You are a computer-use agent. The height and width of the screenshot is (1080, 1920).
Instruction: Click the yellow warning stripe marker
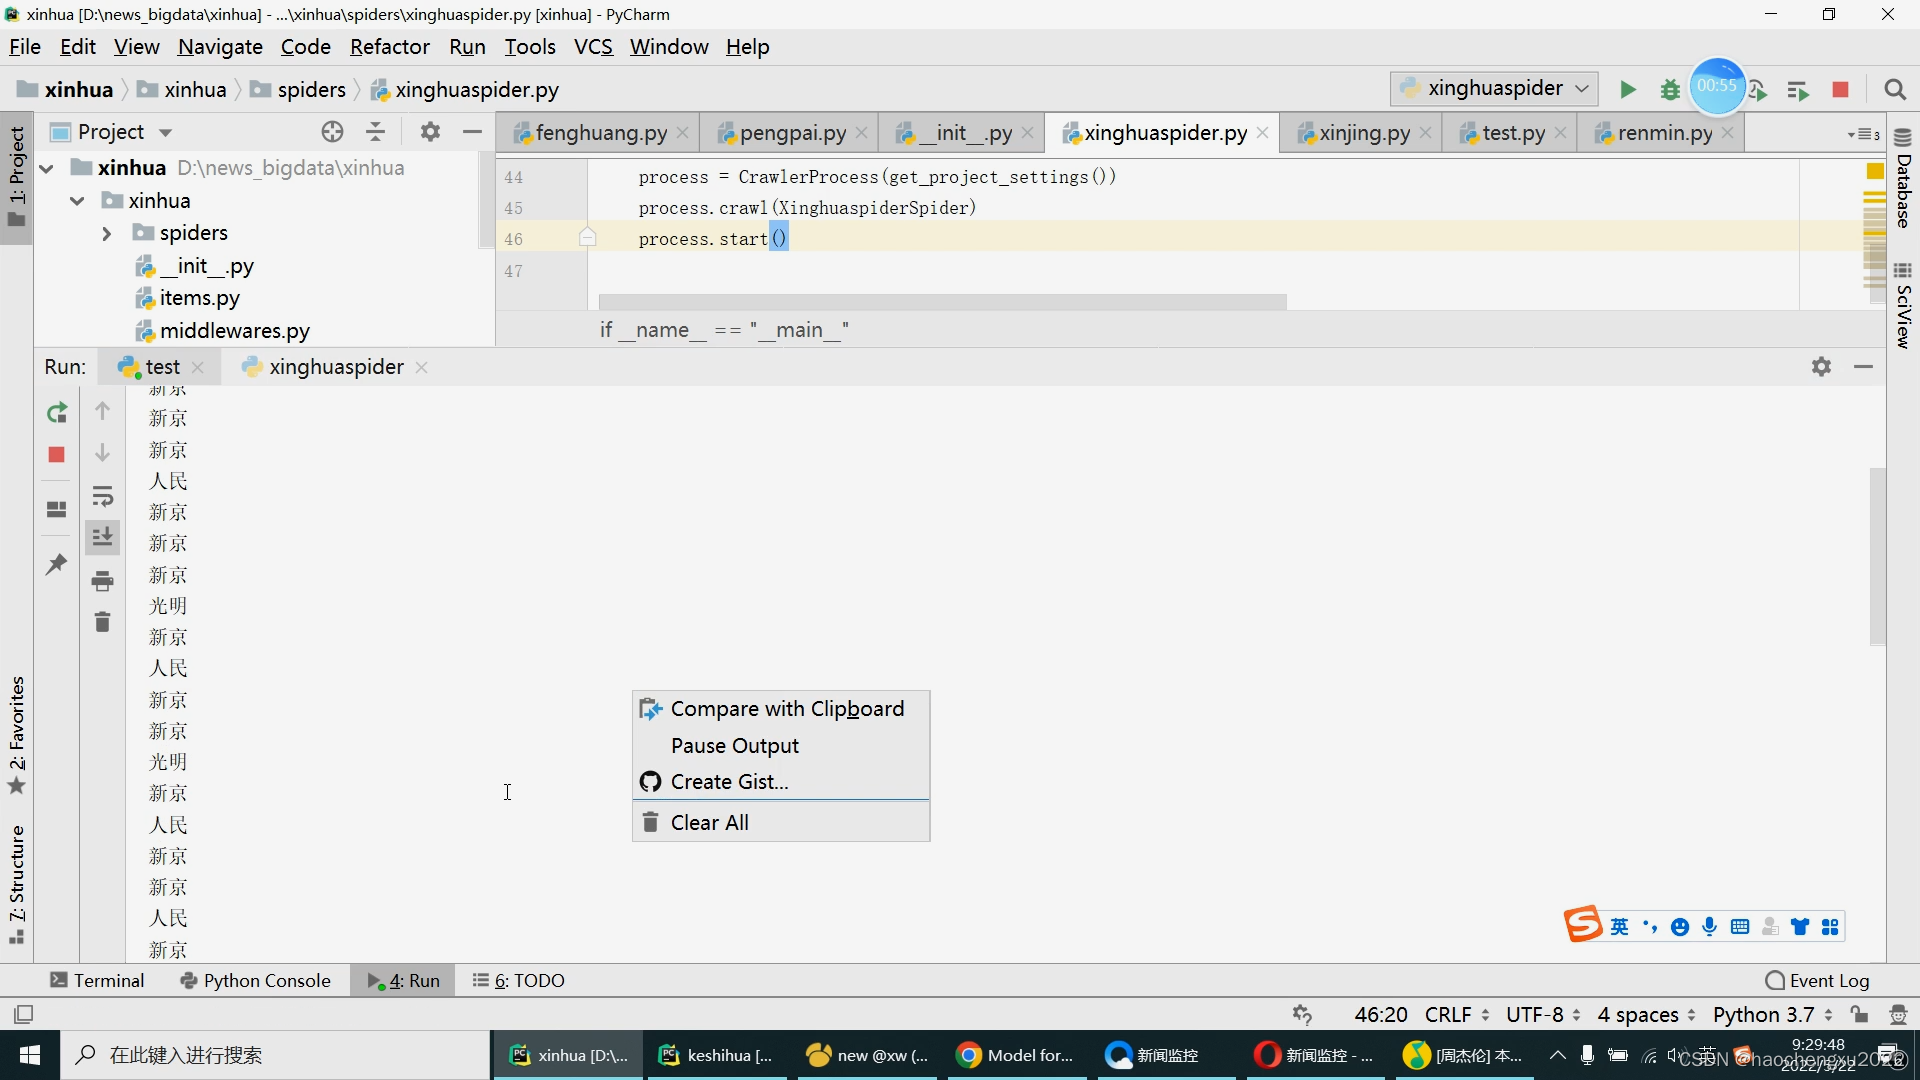click(1875, 172)
